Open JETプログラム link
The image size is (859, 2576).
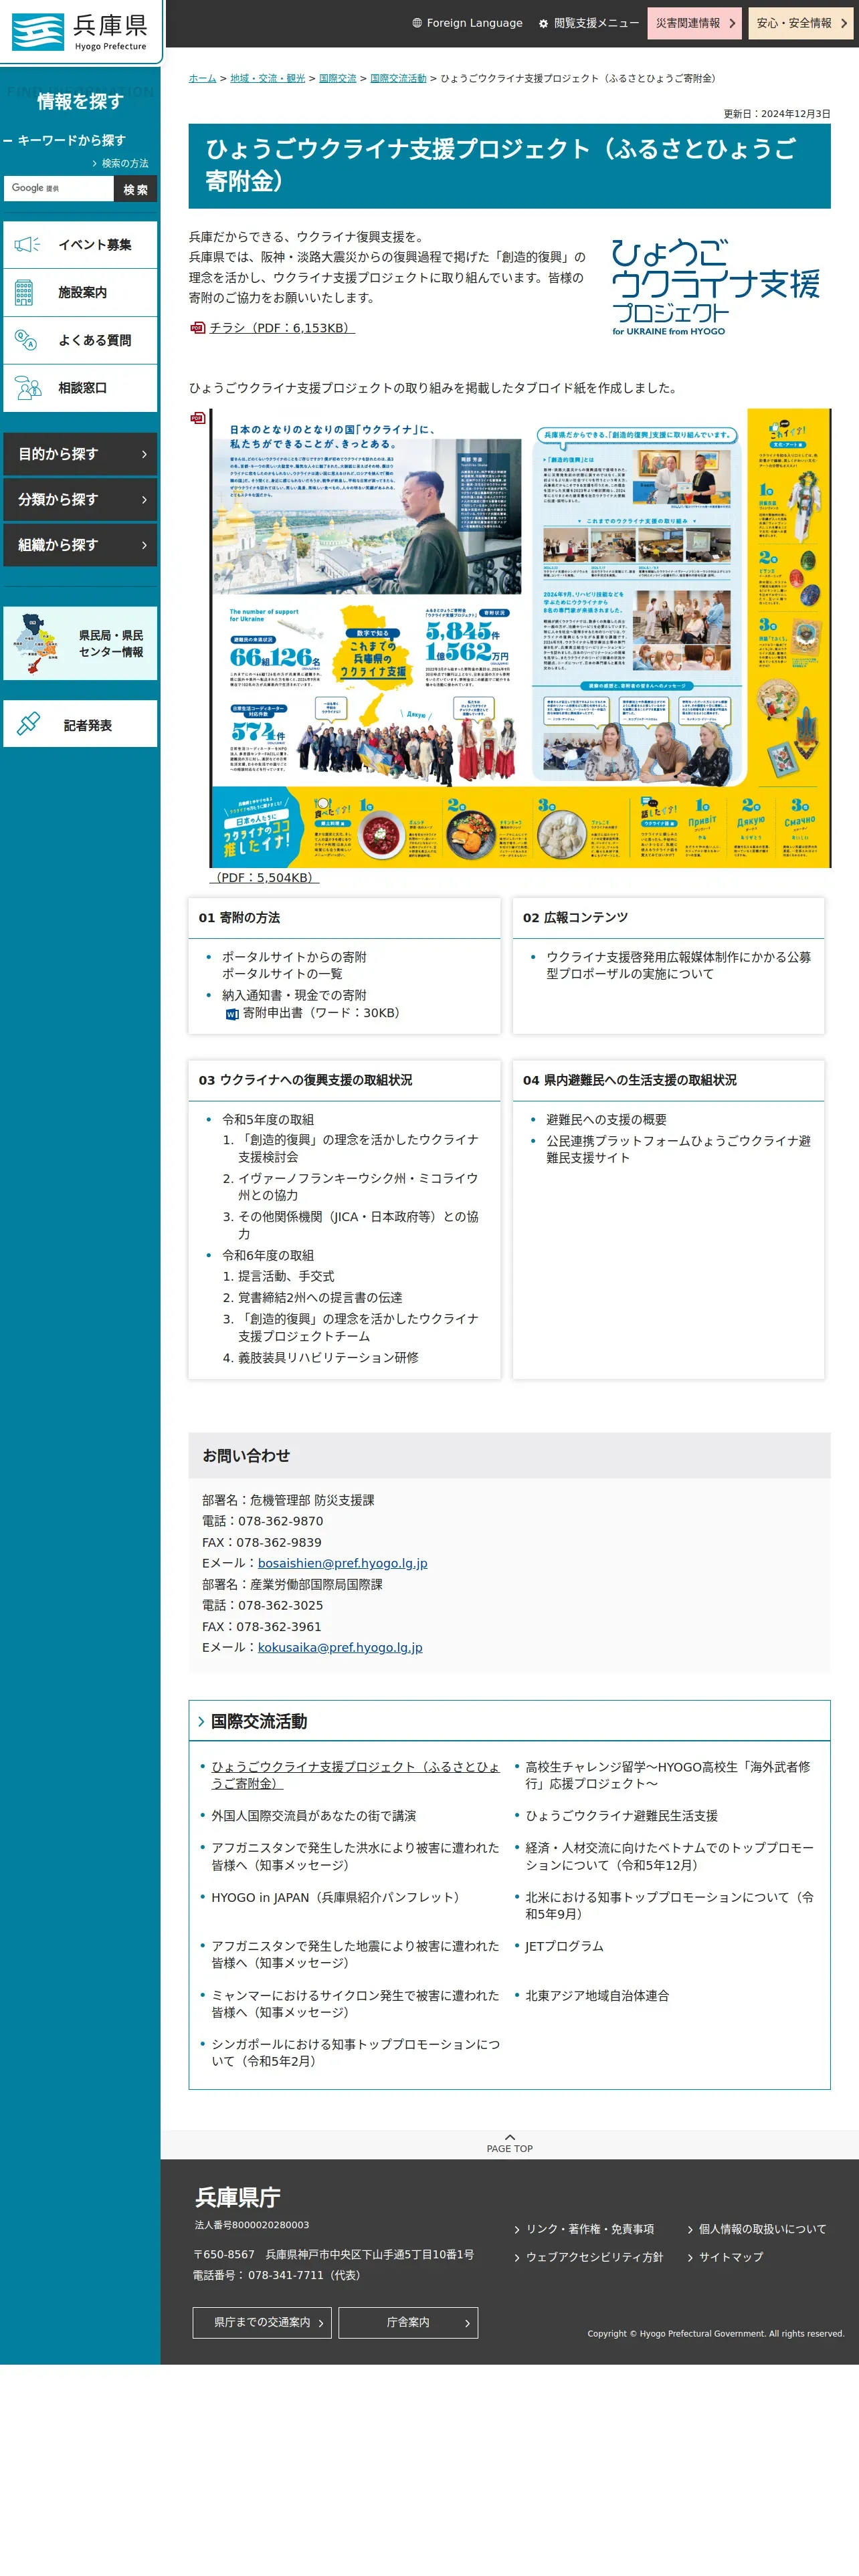tap(564, 1946)
